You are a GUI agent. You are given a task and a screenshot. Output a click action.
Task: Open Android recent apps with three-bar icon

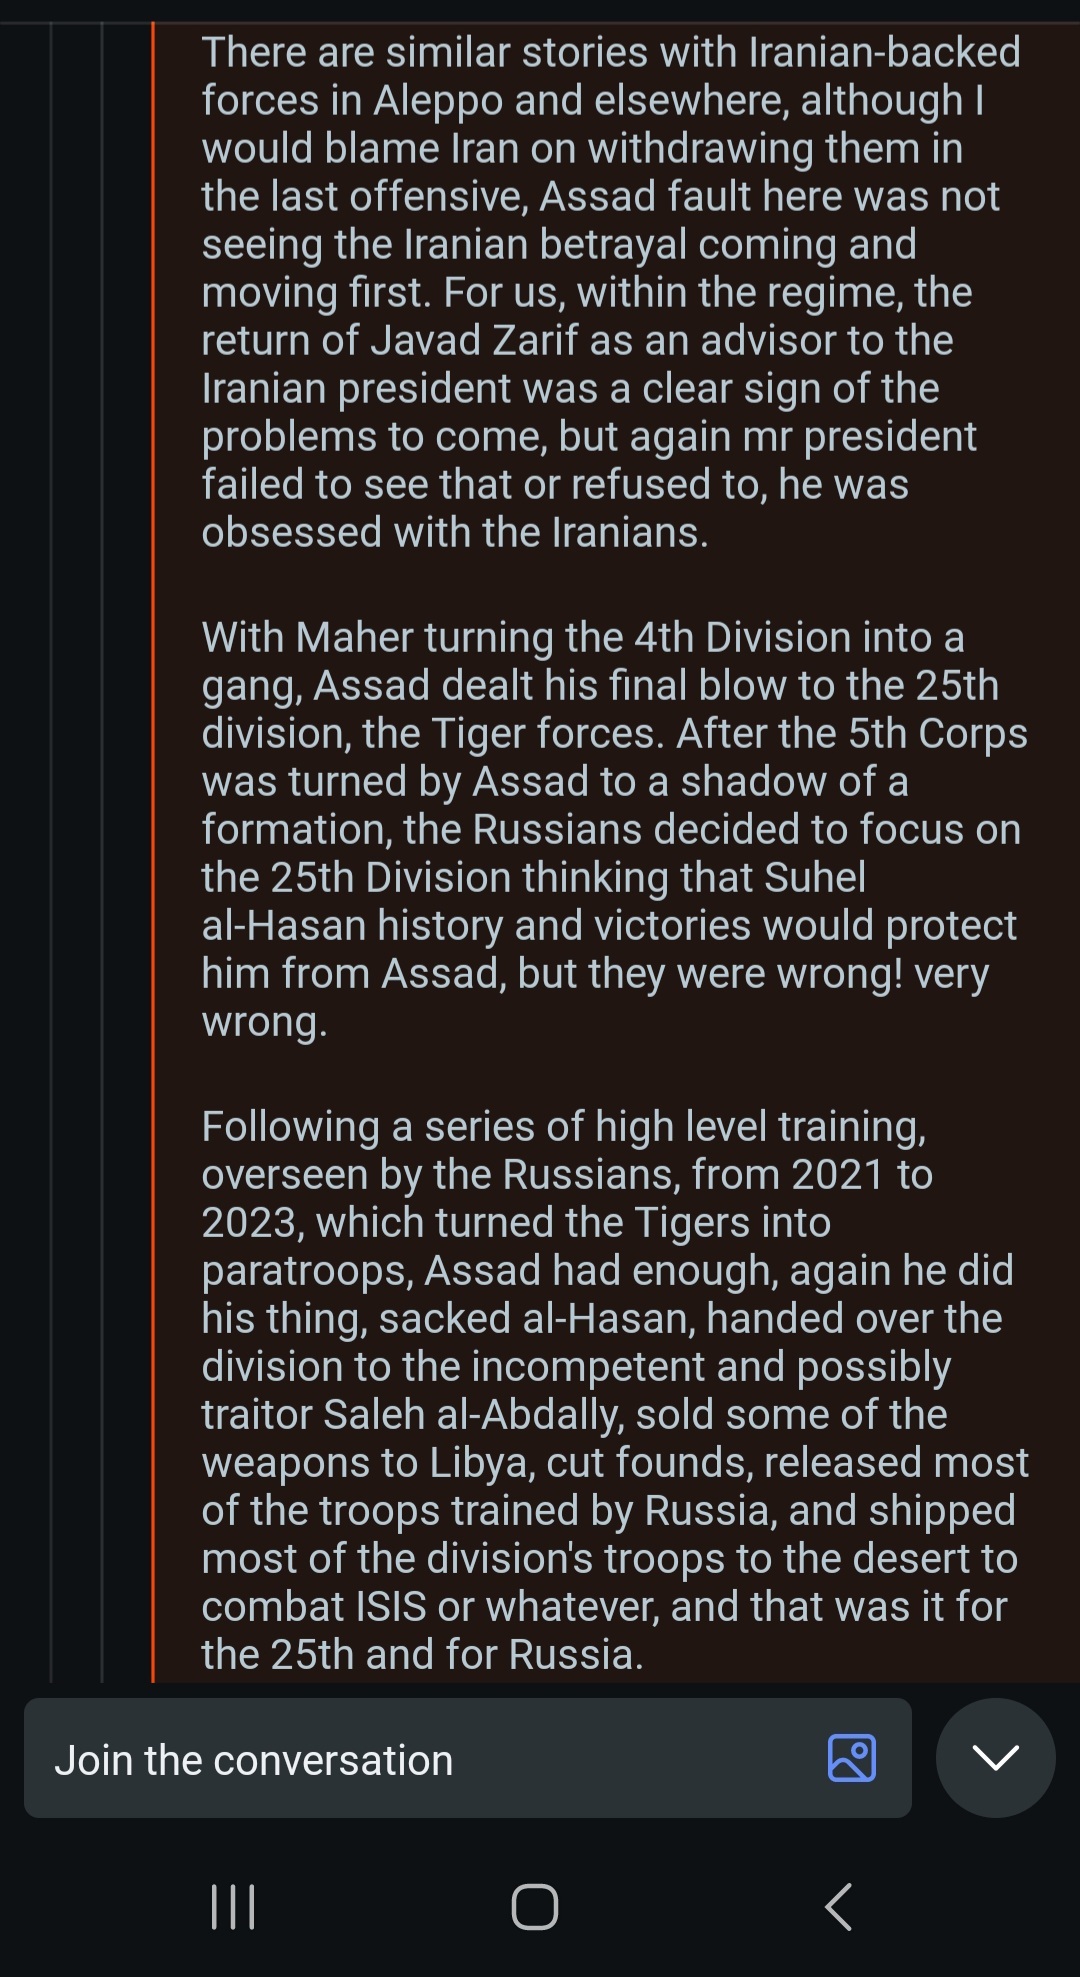(x=233, y=1906)
